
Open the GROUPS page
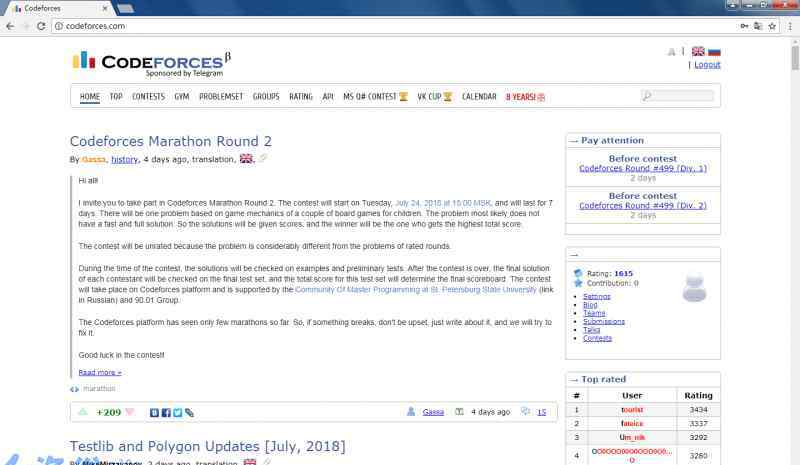point(266,96)
